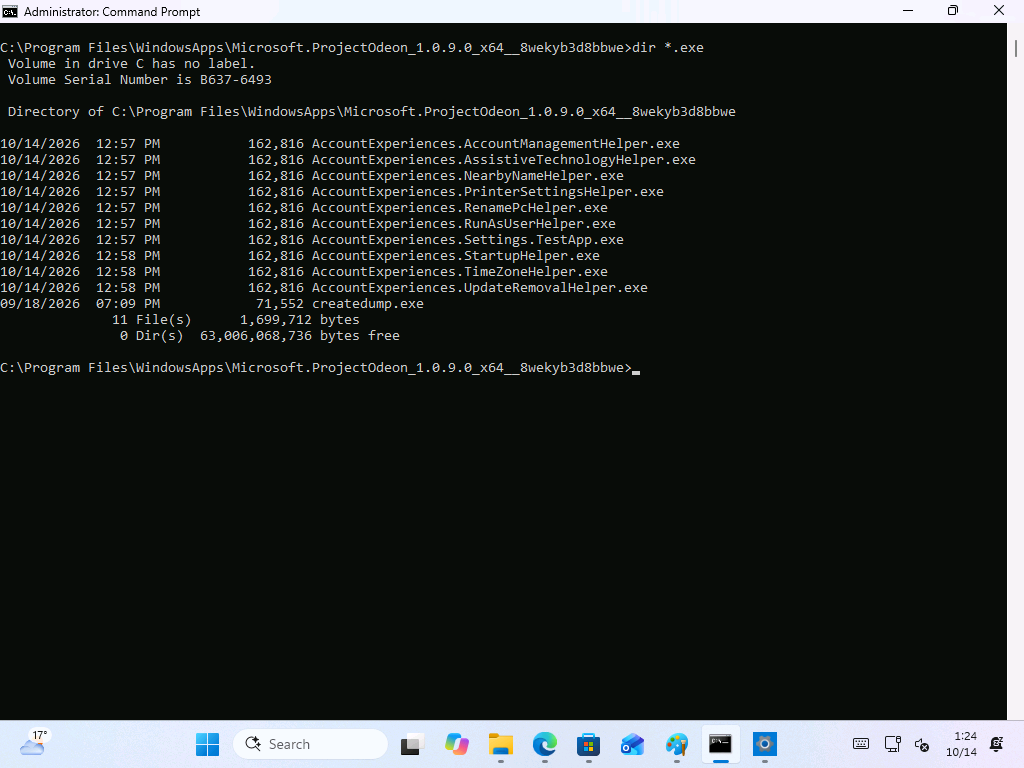Launch Copilot from the taskbar

(x=456, y=744)
